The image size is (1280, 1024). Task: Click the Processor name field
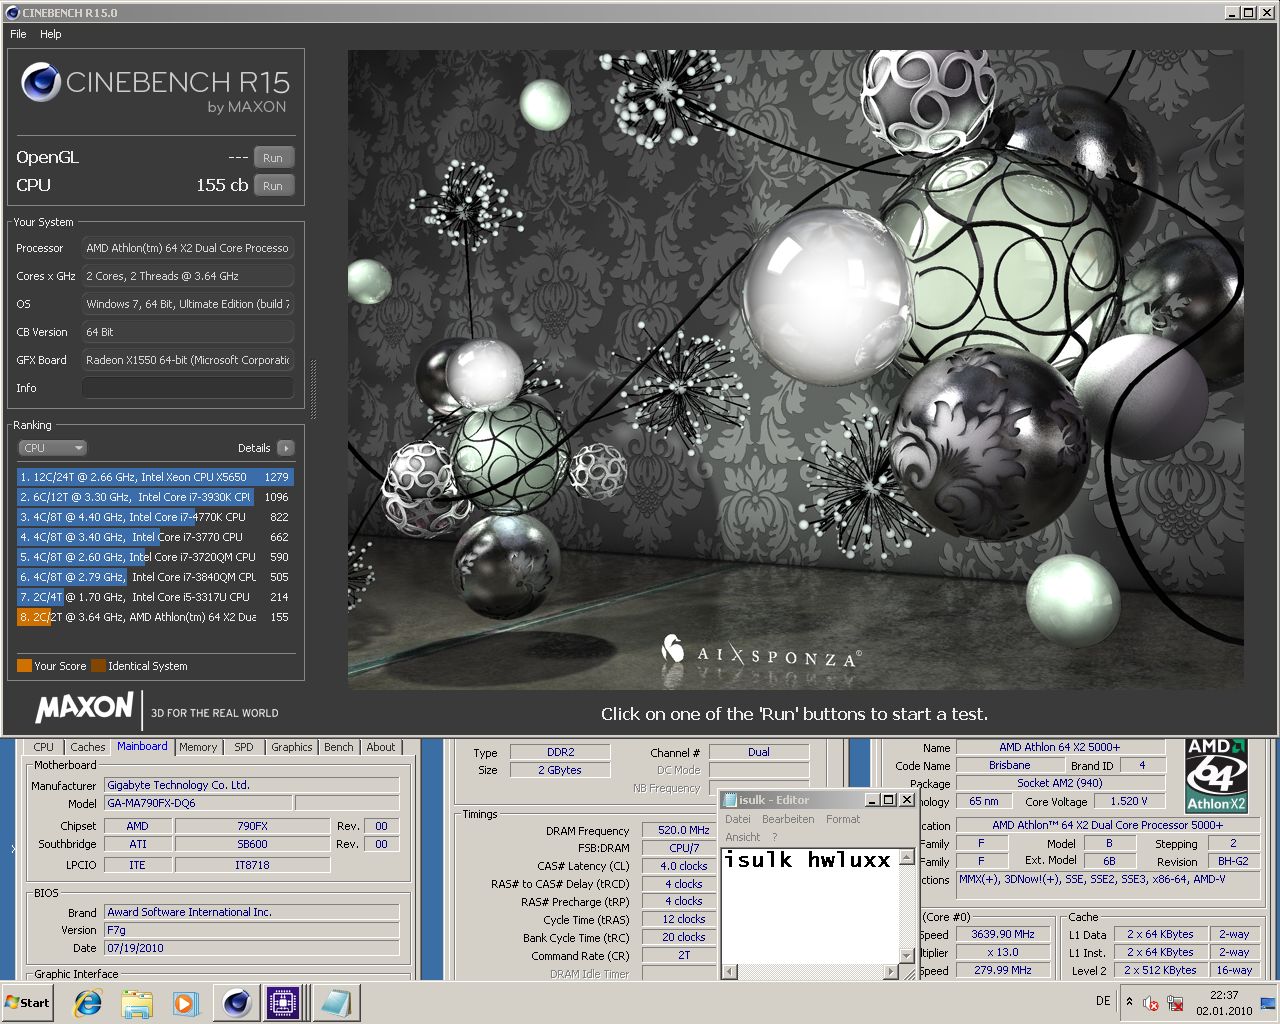click(x=188, y=248)
